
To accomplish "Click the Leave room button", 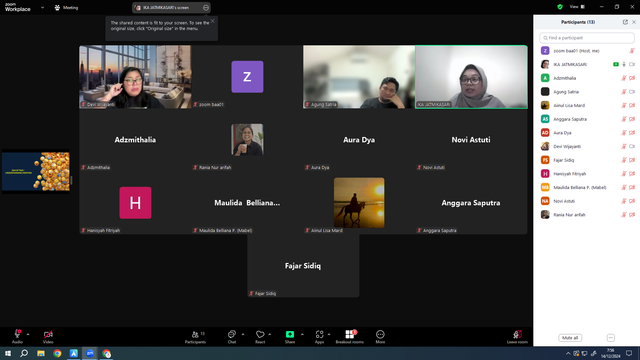I will point(517,336).
